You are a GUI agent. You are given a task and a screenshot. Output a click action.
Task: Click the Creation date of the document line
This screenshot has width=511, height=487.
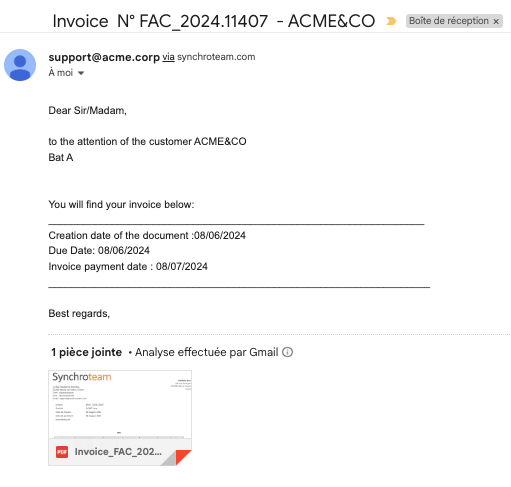tap(147, 235)
